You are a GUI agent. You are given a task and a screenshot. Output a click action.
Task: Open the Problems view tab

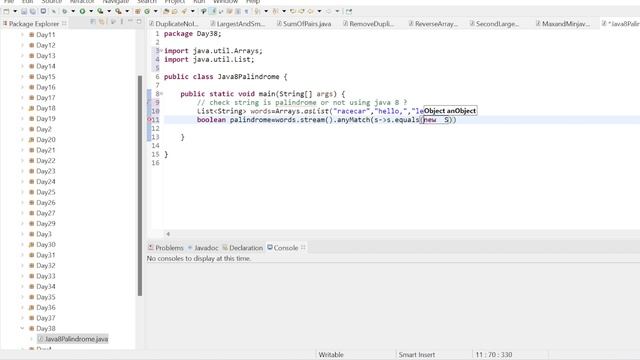pyautogui.click(x=166, y=248)
